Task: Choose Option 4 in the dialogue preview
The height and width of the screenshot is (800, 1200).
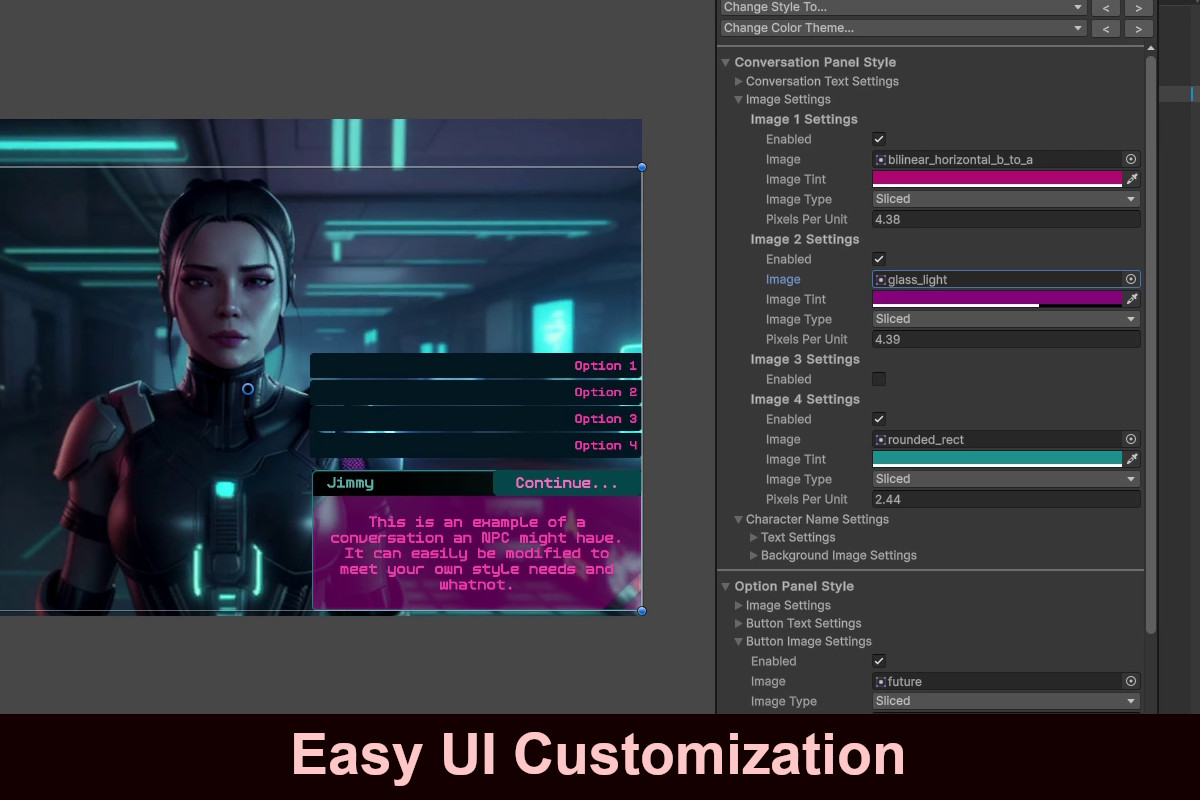Action: (x=475, y=445)
